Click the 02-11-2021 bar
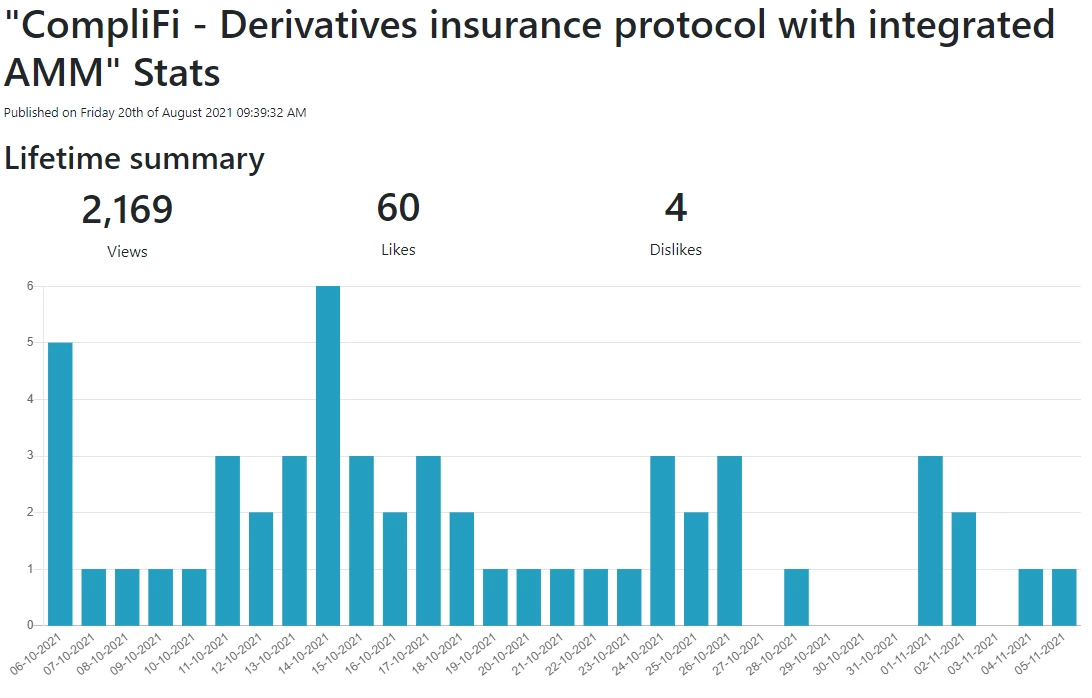 click(x=964, y=569)
